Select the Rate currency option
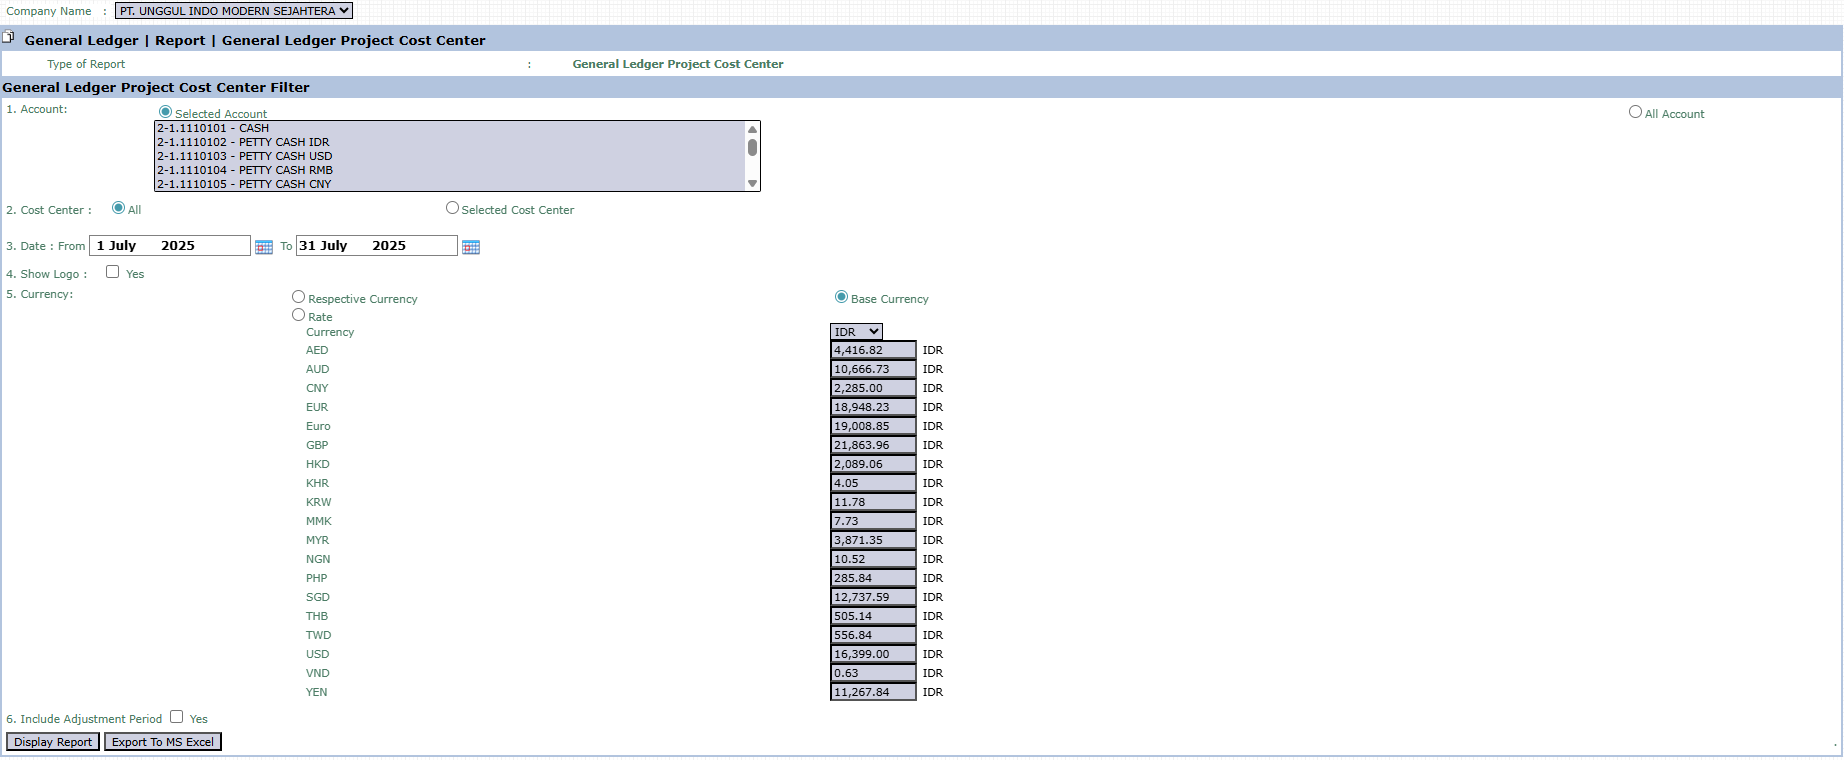The image size is (1844, 760). click(298, 315)
